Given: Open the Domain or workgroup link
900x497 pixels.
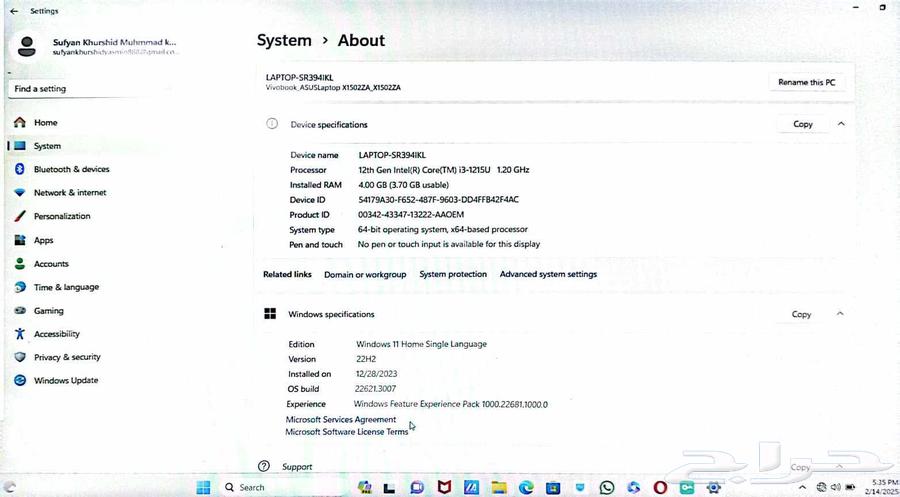Looking at the screenshot, I should coord(365,274).
